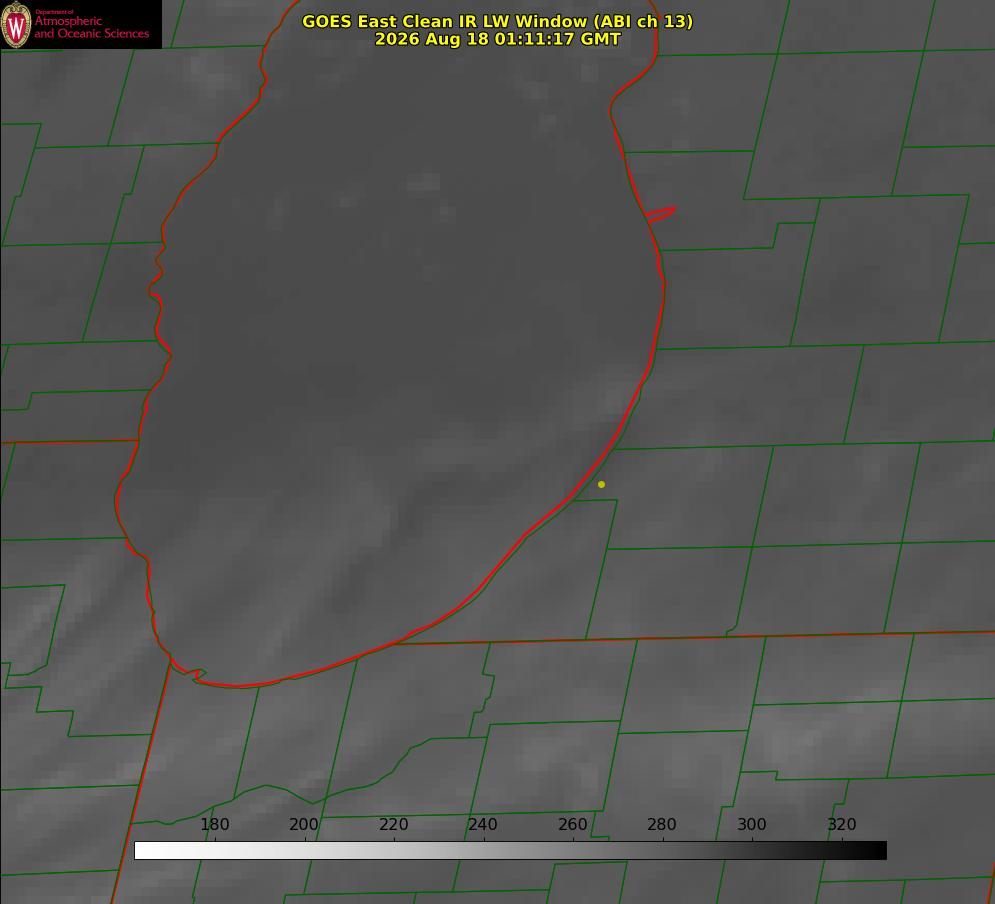Click the colorbar label 260
Screen dimensions: 995x904
(572, 824)
